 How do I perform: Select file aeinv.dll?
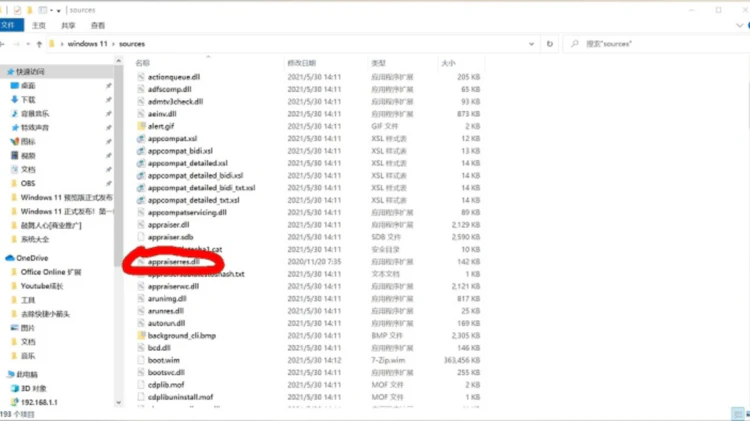[162, 114]
